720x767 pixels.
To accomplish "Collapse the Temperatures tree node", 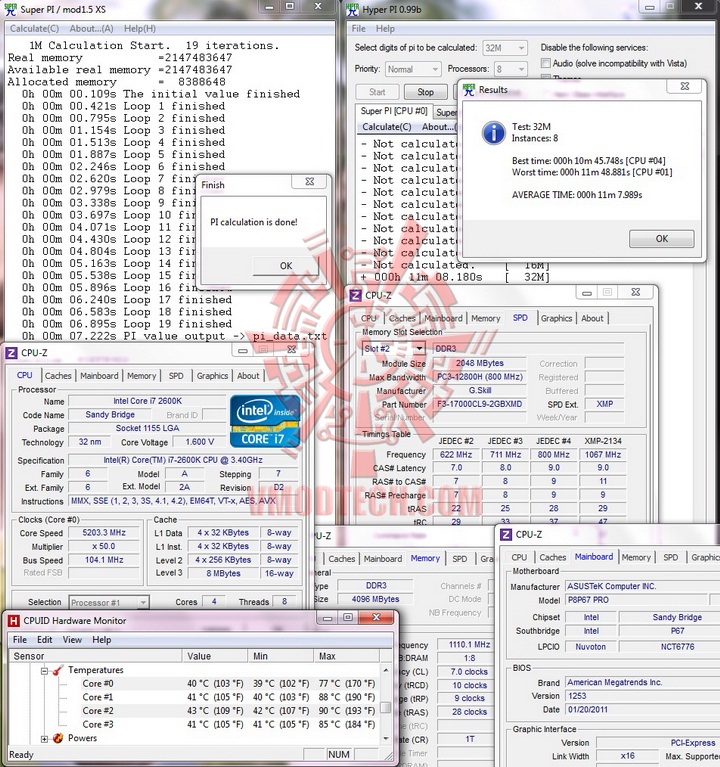I will [x=45, y=671].
